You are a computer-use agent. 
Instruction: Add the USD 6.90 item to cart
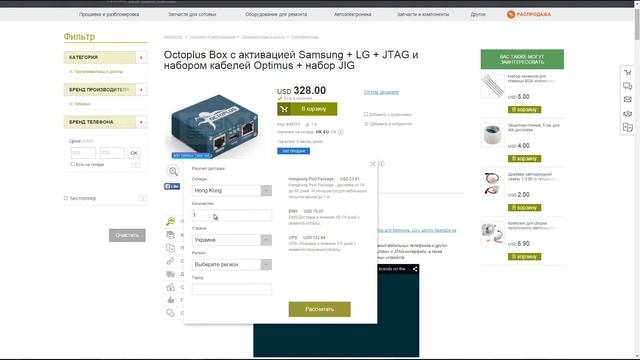point(524,257)
